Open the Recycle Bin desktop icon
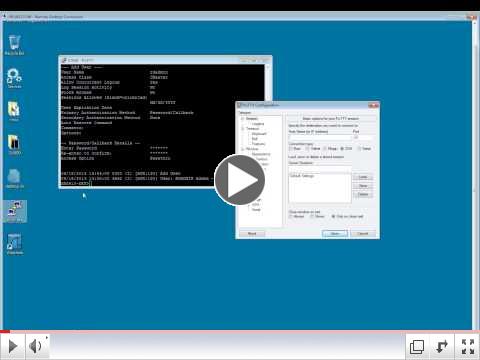Viewport: 480px width, 360px height. (14, 45)
